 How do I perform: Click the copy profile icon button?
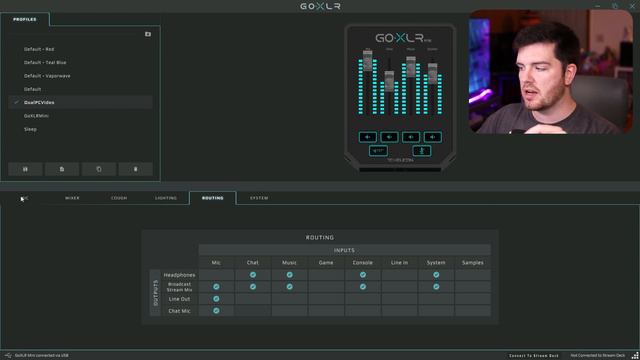99,169
